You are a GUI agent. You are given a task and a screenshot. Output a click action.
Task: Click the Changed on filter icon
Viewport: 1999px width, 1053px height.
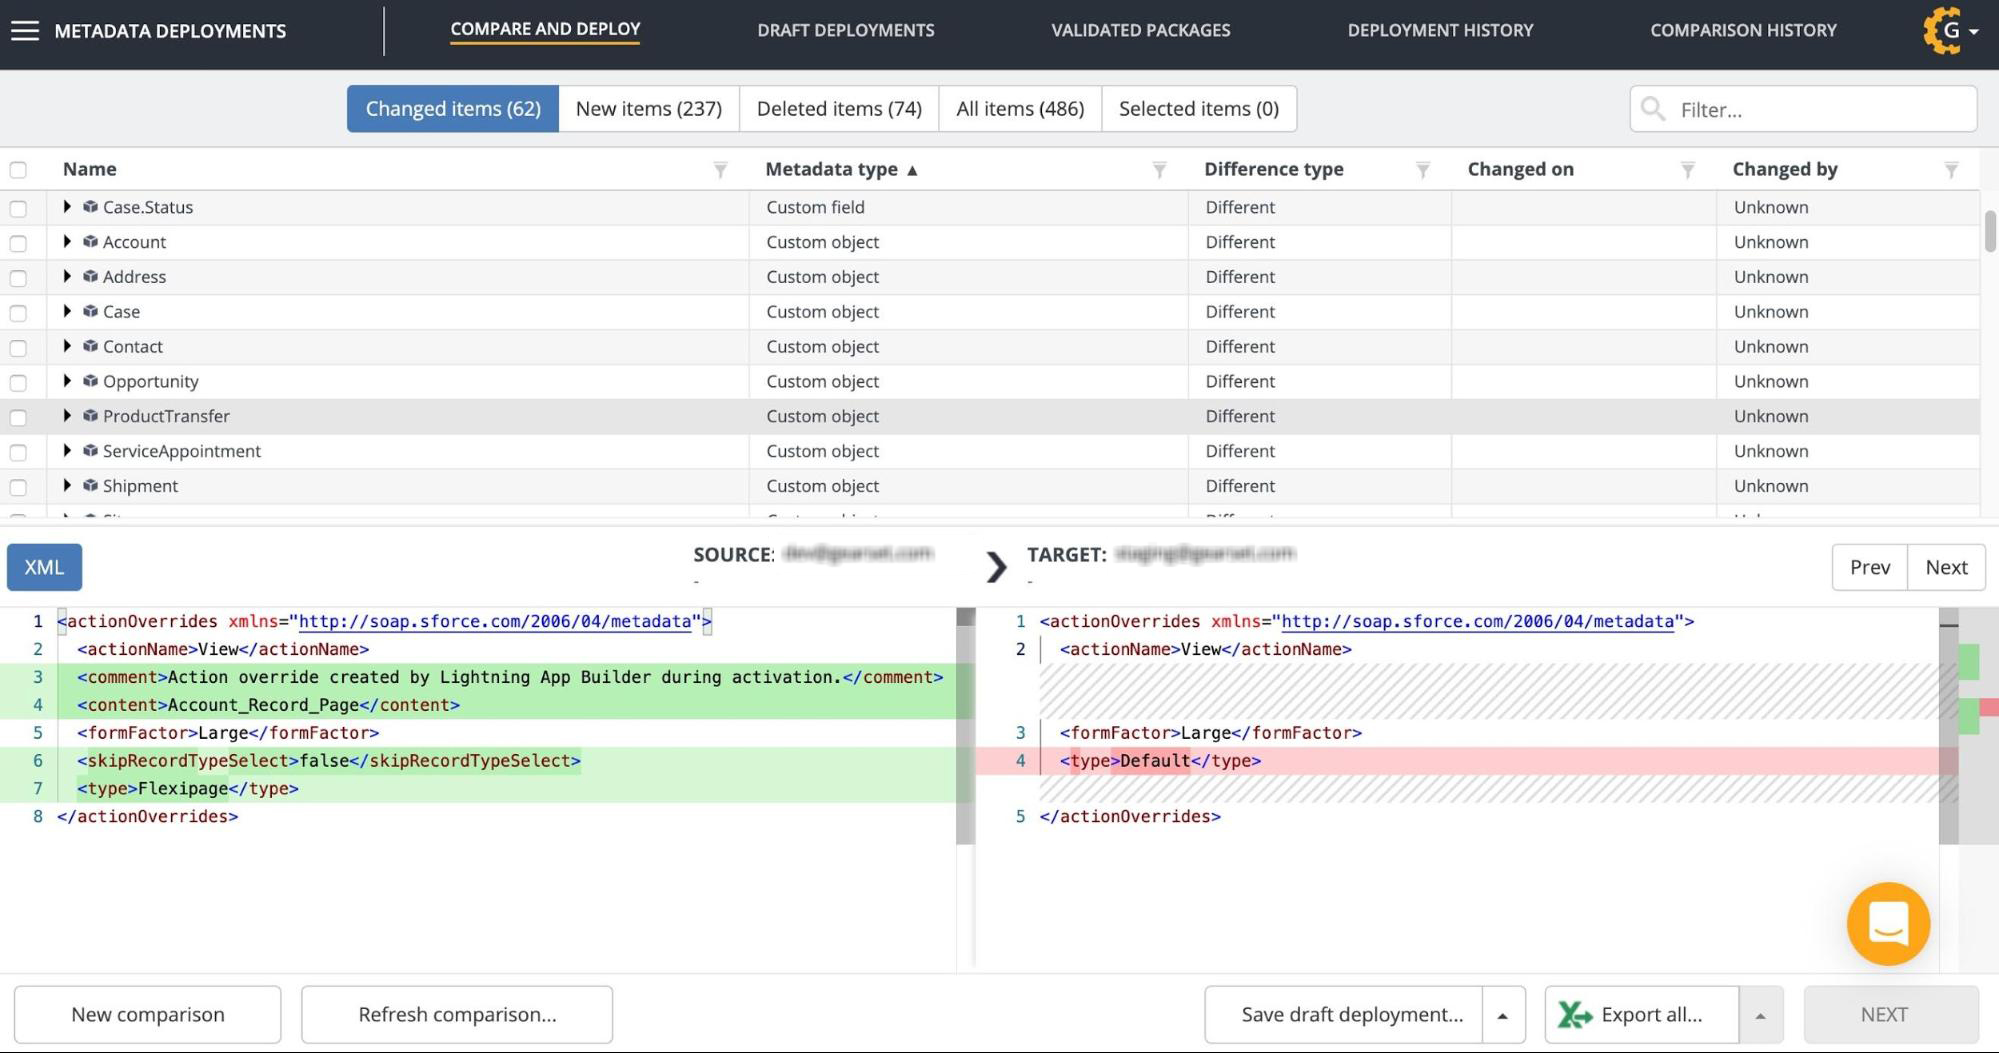tap(1687, 170)
